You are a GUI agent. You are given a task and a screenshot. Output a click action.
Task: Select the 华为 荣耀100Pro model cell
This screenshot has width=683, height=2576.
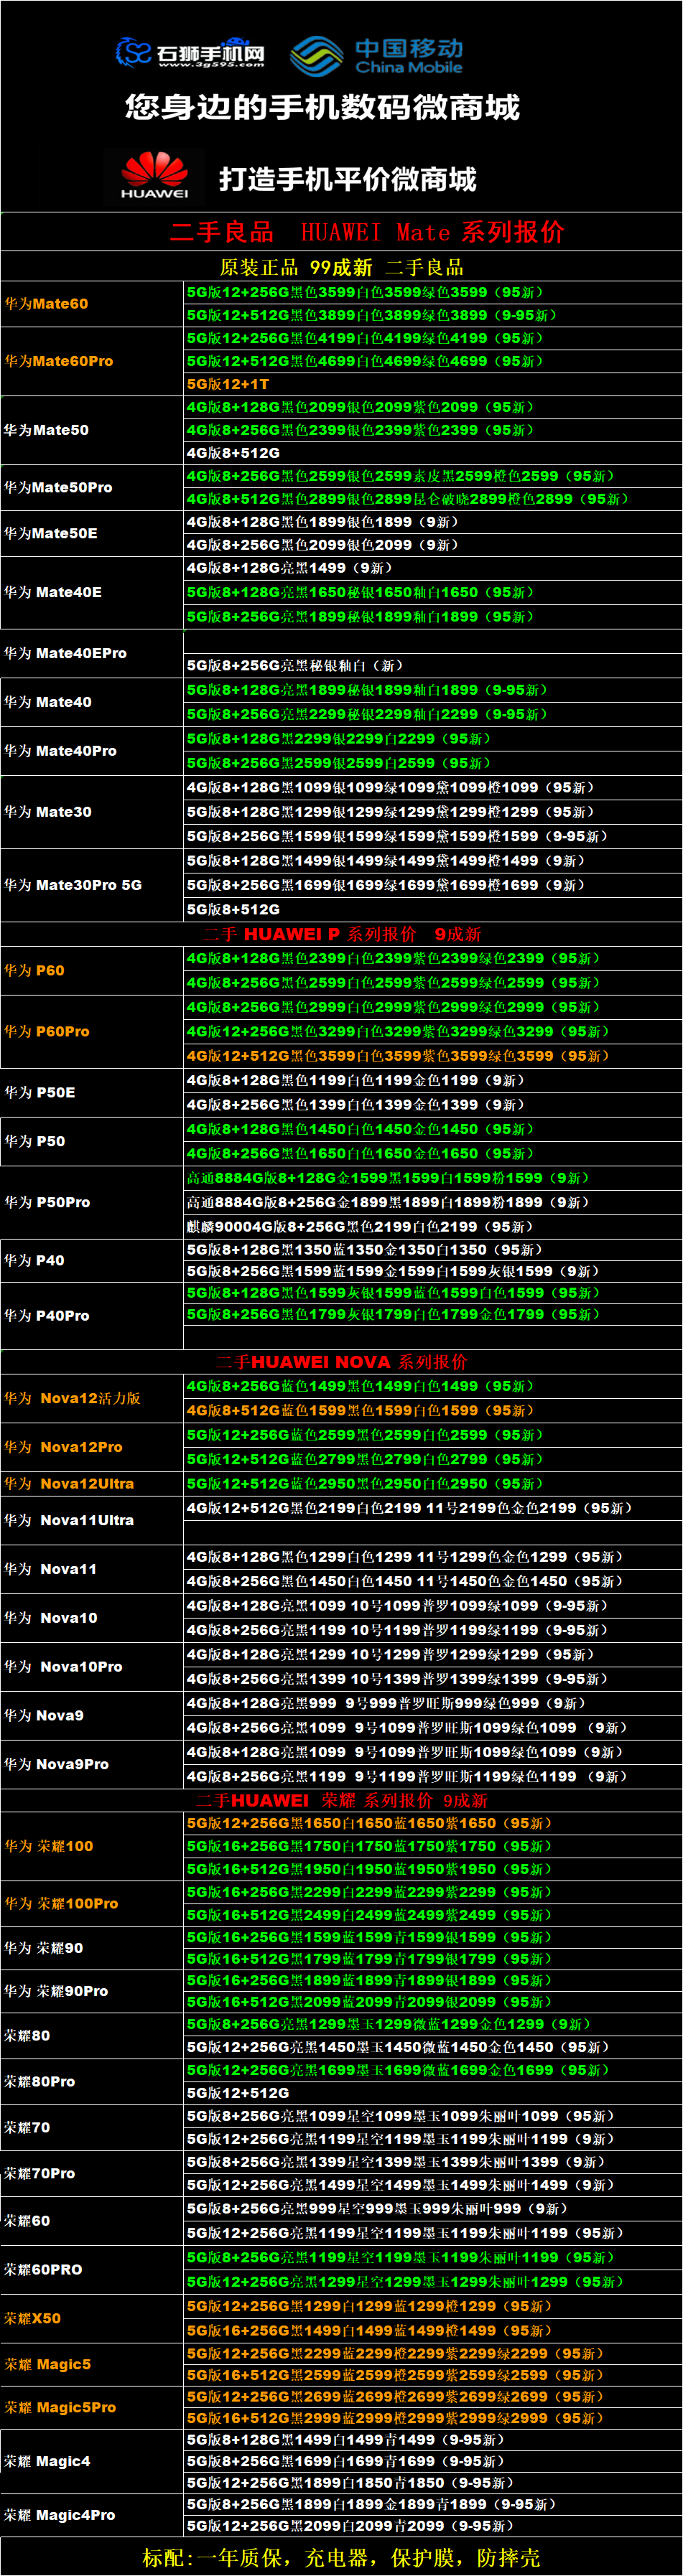coord(91,1903)
